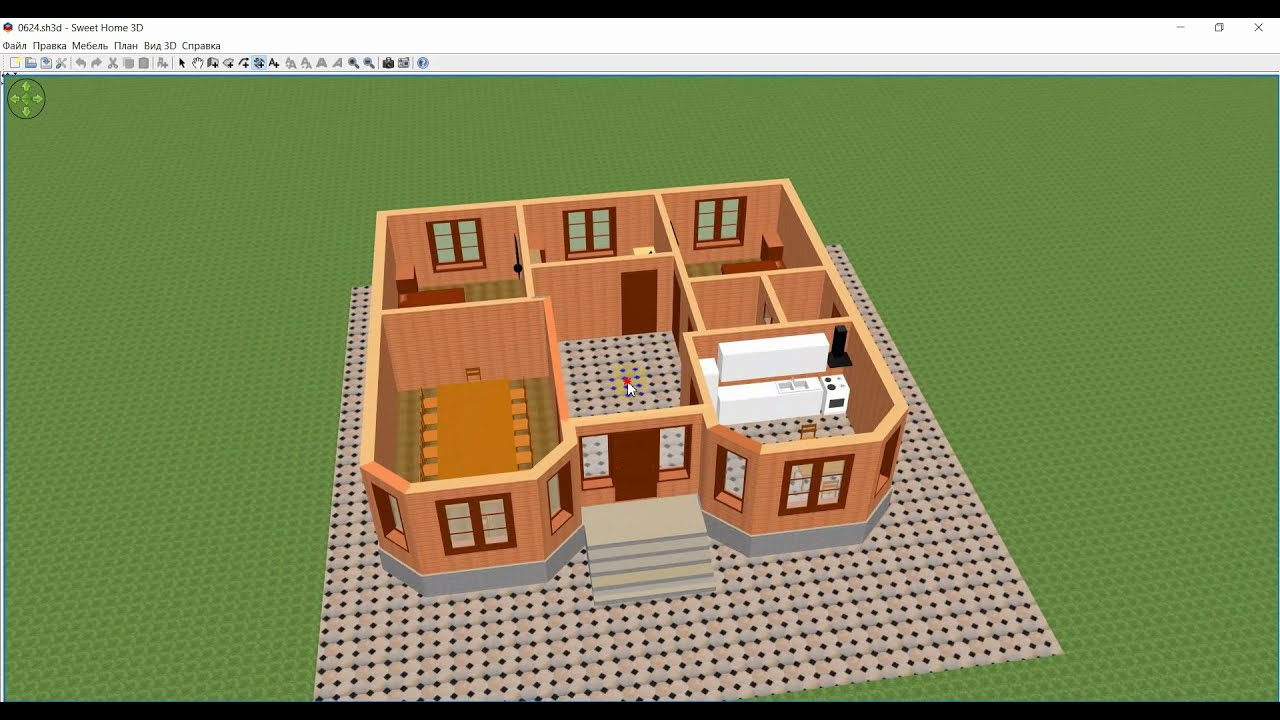Open the Правка menu

50,46
